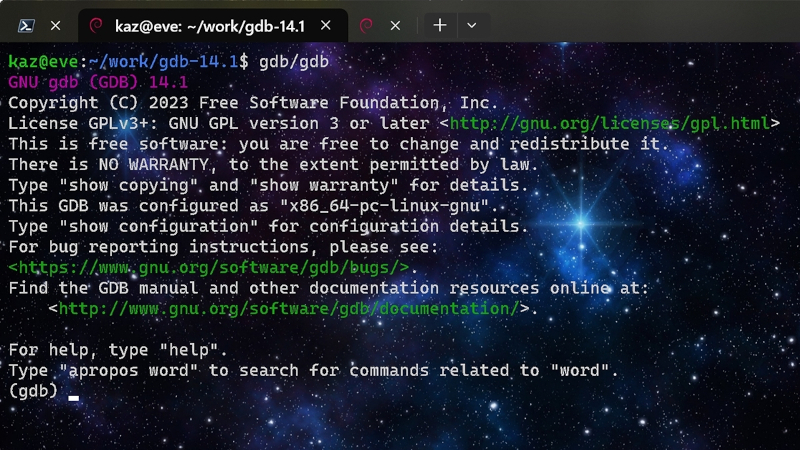Open the gdb/documentation URL link
The width and height of the screenshot is (800, 450).
pyautogui.click(x=289, y=308)
